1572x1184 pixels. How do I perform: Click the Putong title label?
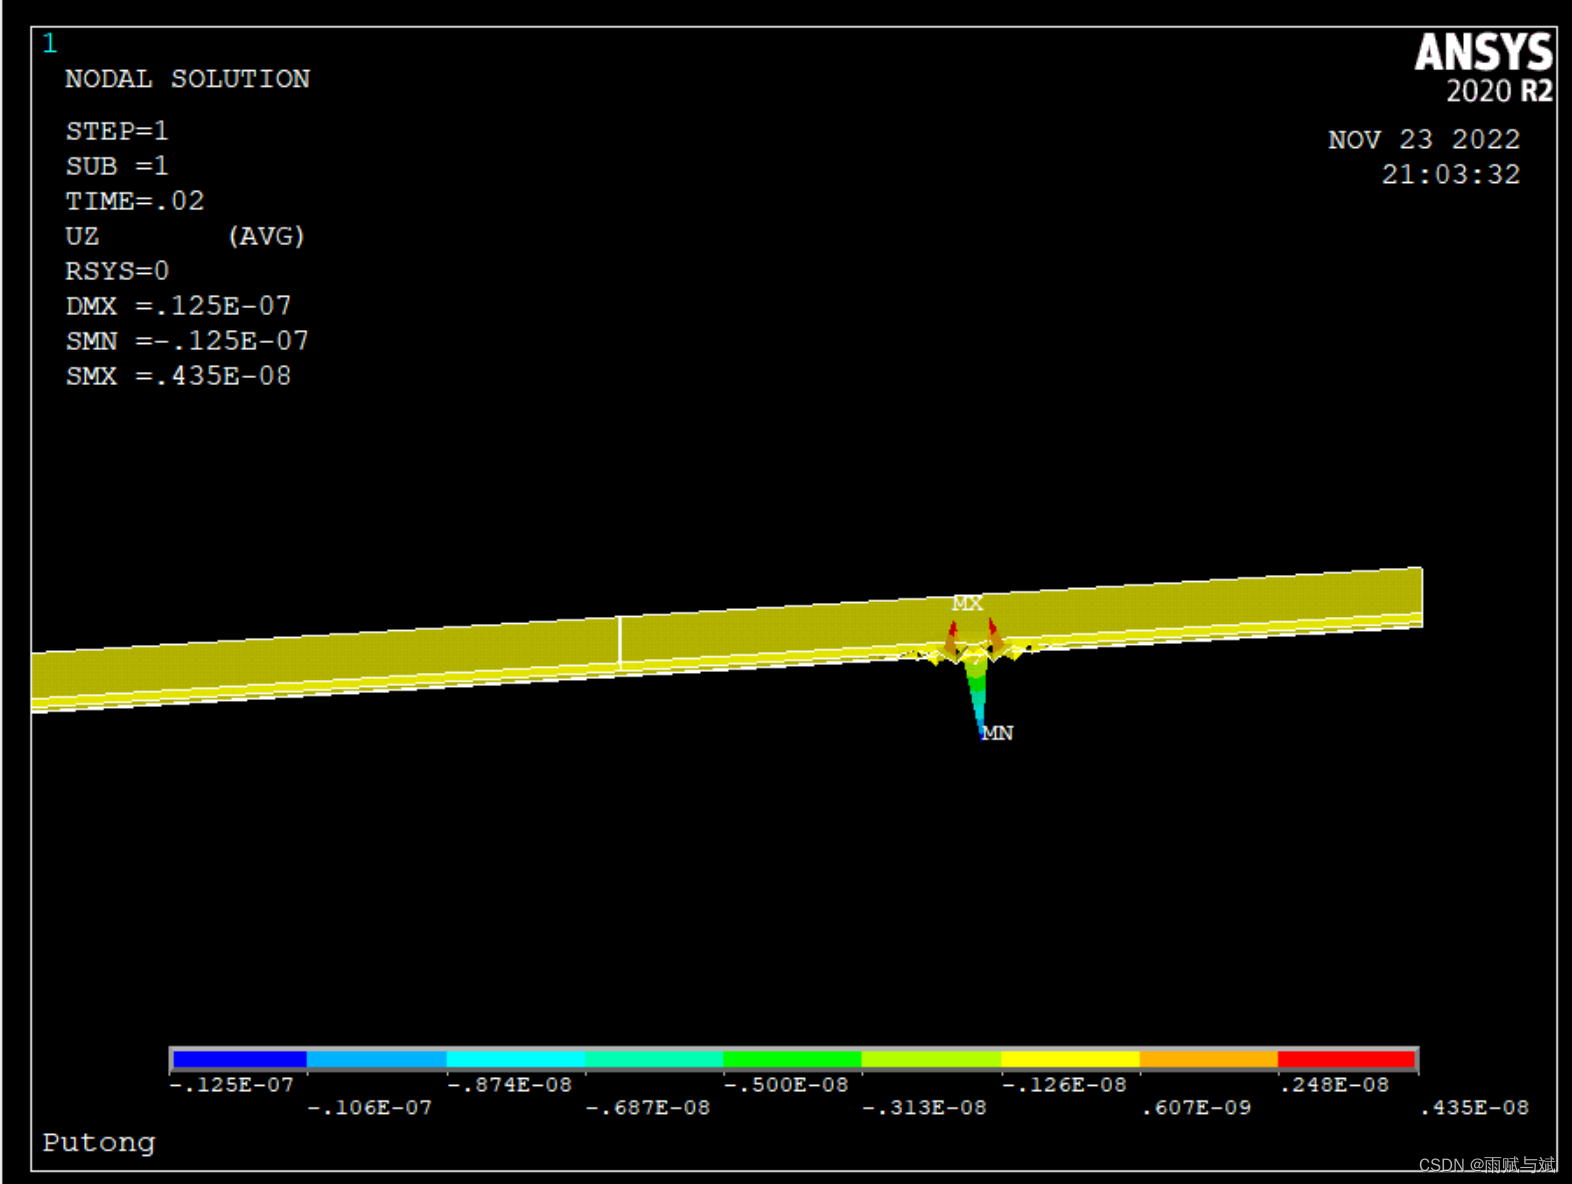point(99,1143)
